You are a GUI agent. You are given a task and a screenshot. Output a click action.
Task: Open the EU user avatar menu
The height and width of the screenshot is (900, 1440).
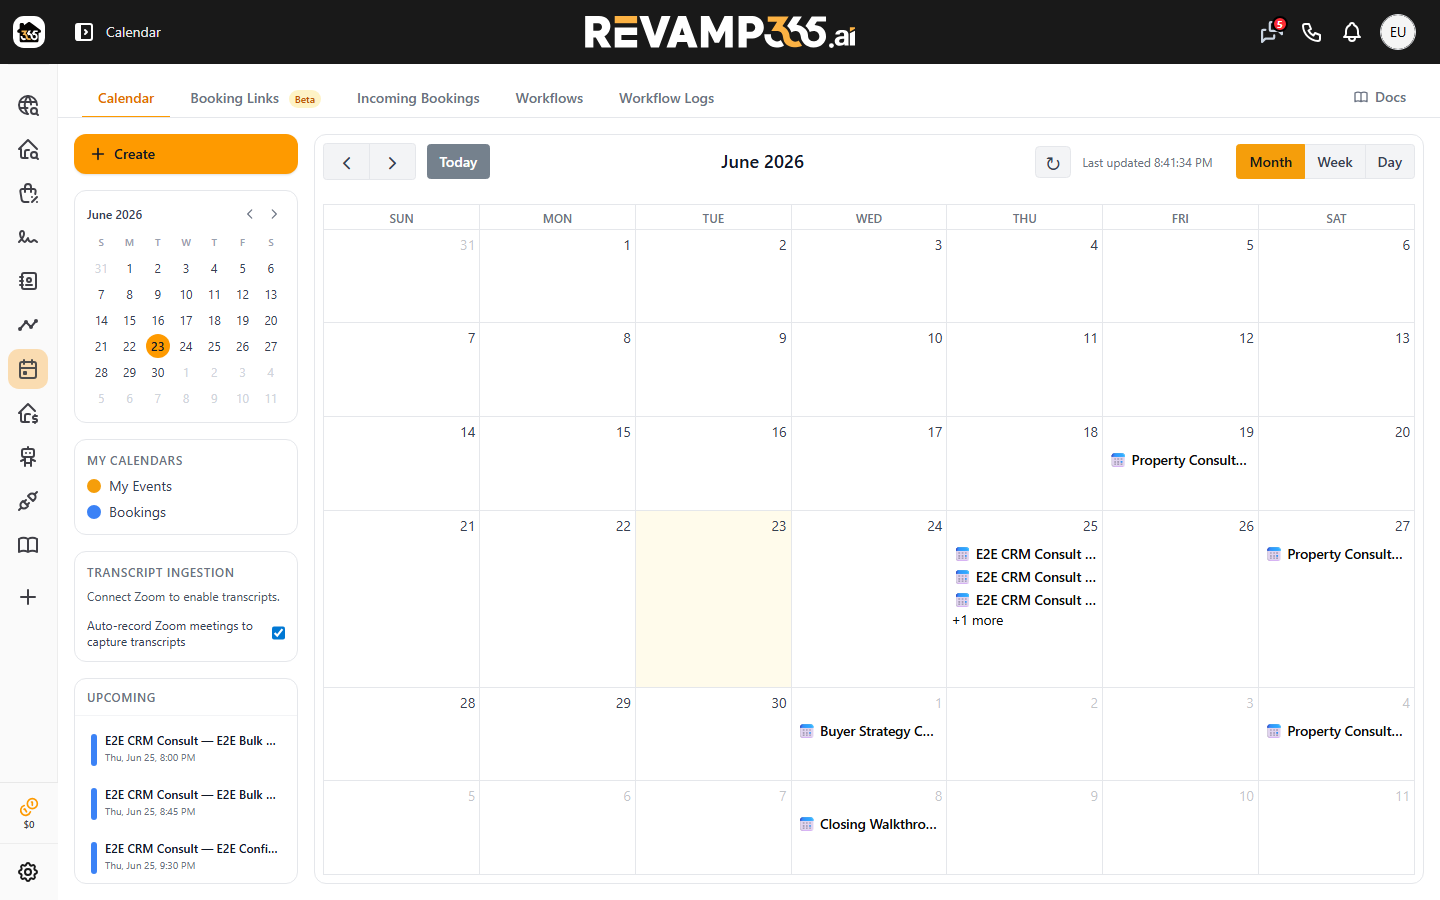pyautogui.click(x=1398, y=32)
